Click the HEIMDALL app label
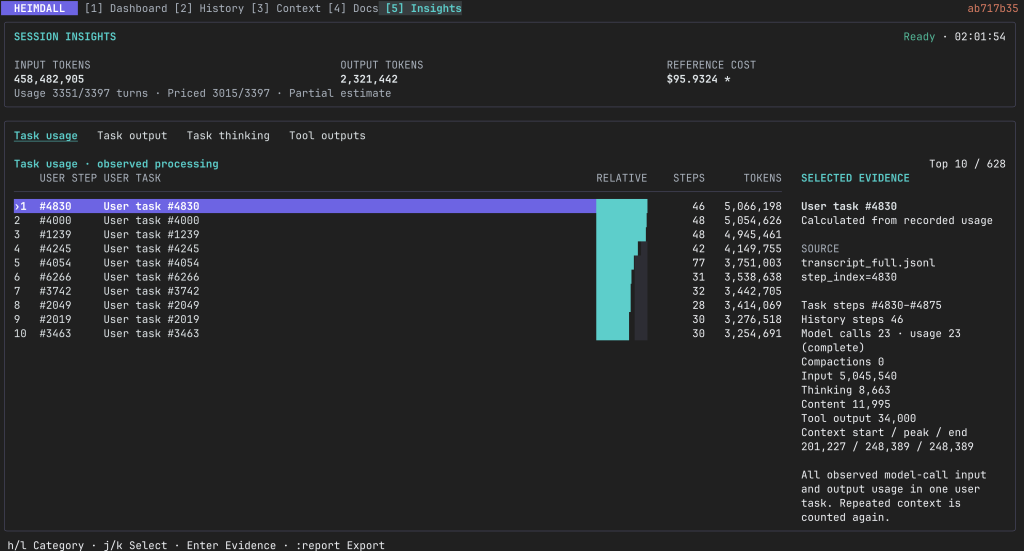This screenshot has height=551, width=1024. [x=39, y=8]
